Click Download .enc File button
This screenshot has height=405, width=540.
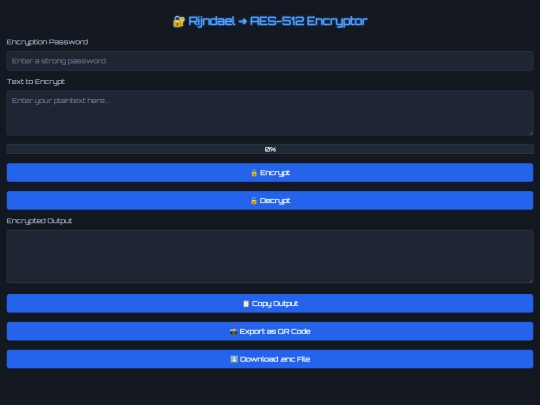[270, 359]
